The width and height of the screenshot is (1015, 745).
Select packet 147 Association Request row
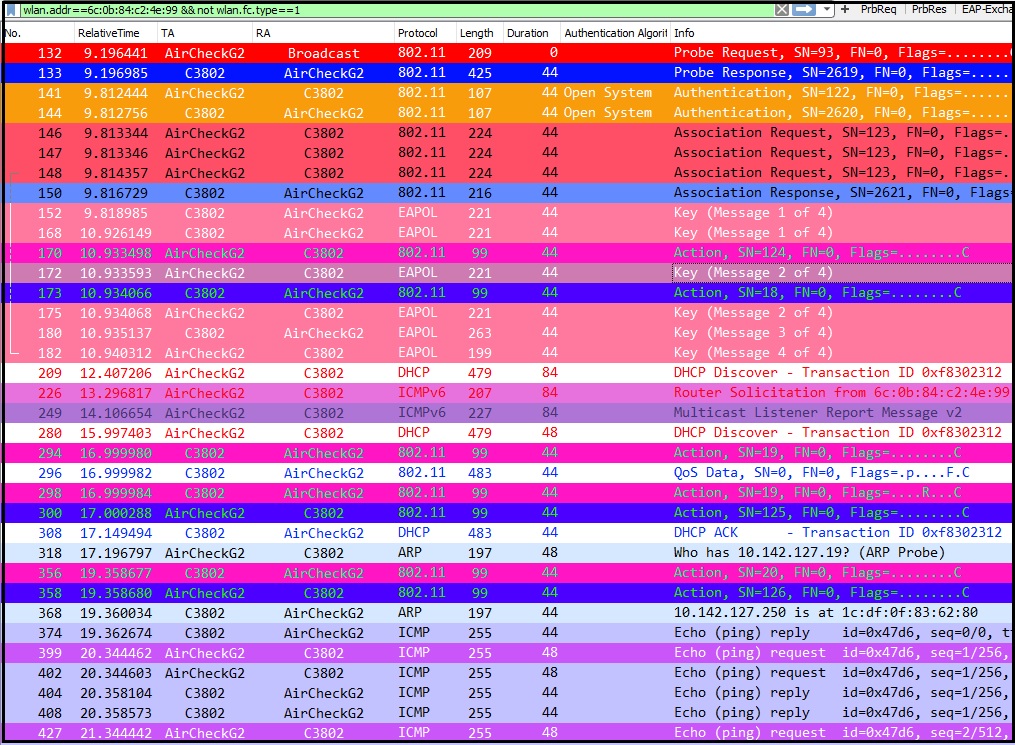click(x=508, y=153)
